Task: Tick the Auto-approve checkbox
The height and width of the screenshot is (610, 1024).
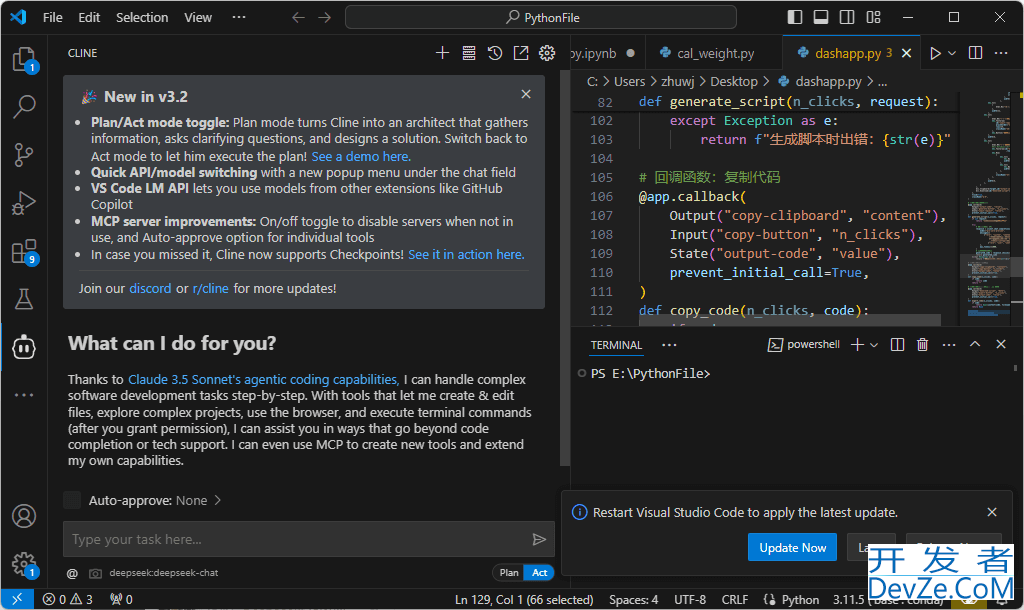Action: [x=72, y=500]
